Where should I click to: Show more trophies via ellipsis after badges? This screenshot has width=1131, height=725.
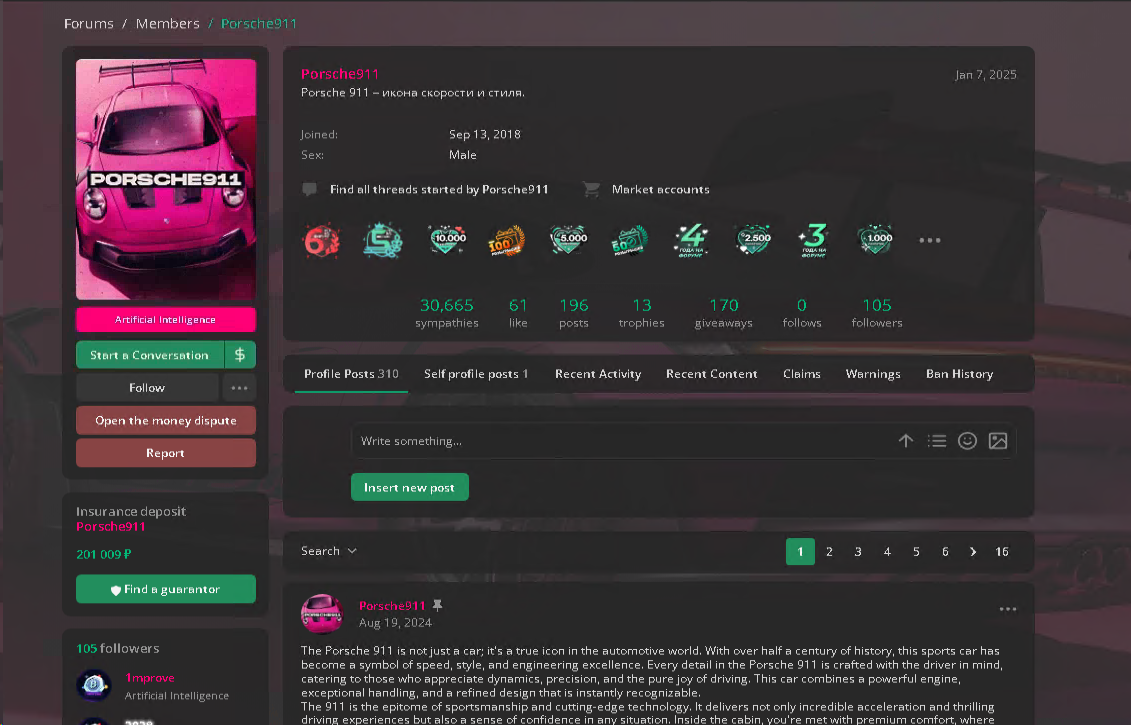tap(930, 240)
